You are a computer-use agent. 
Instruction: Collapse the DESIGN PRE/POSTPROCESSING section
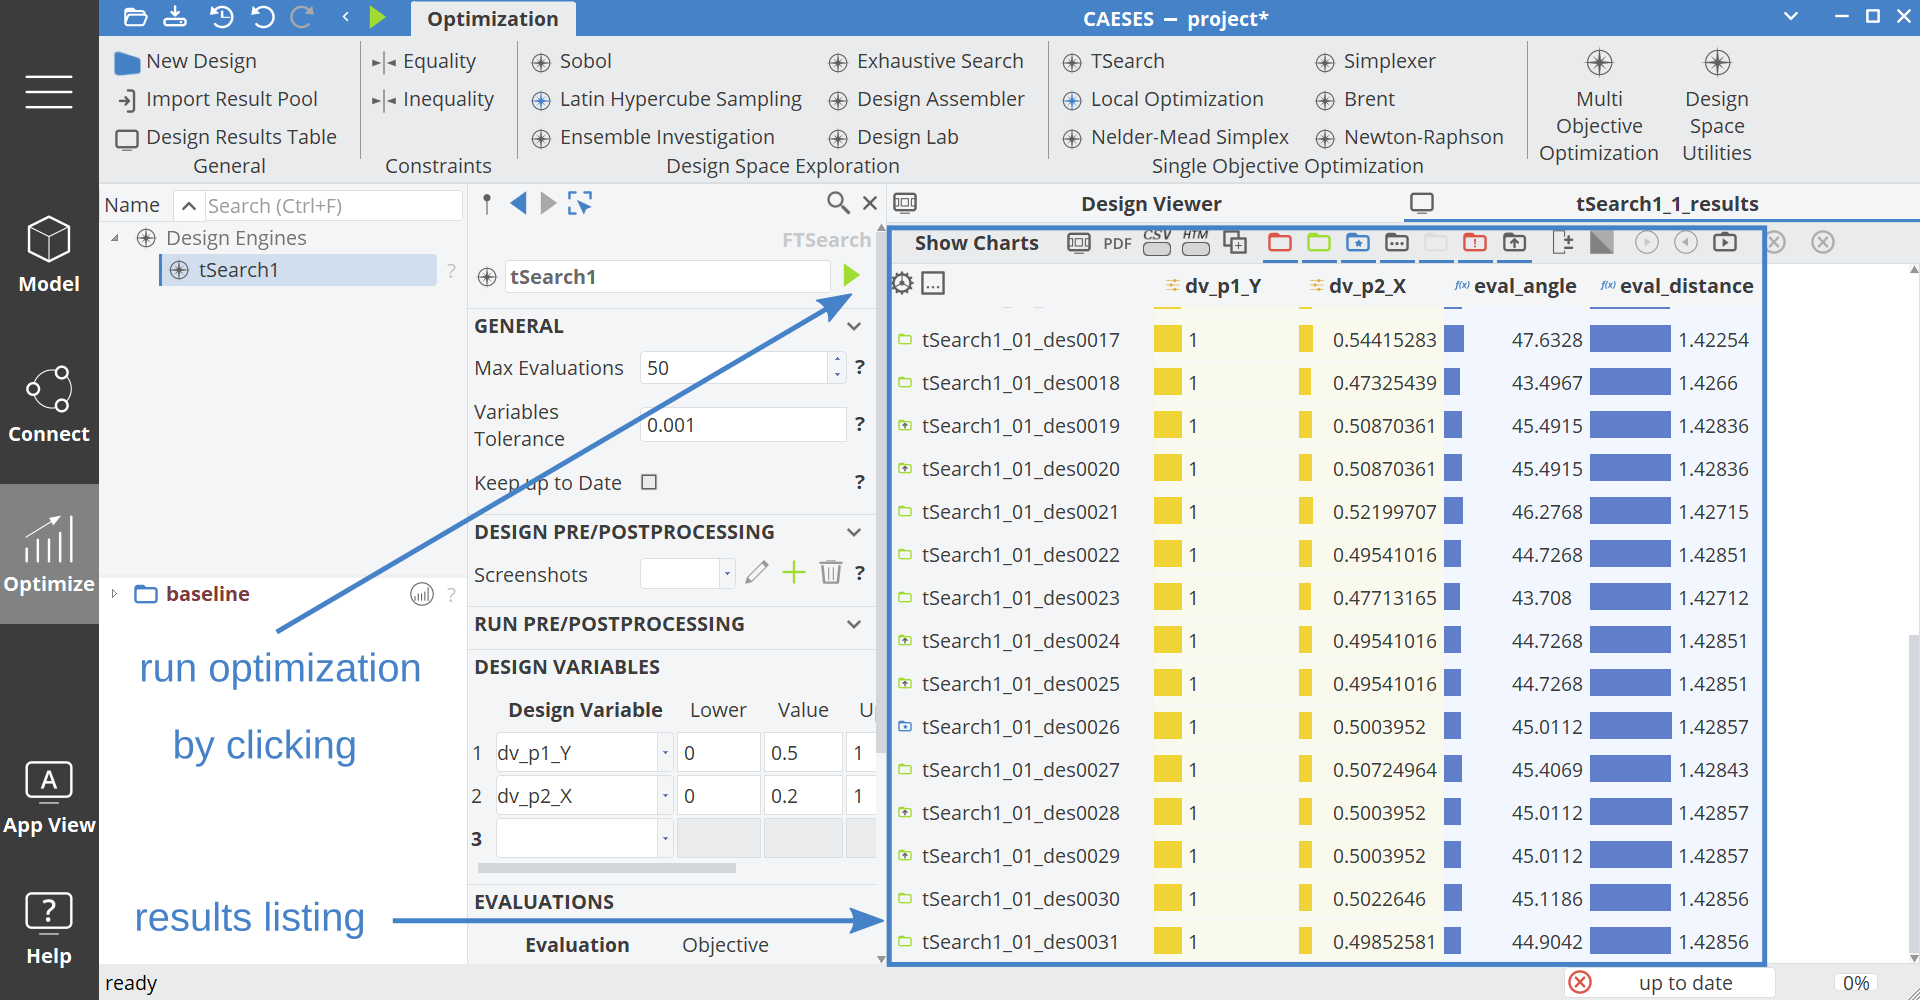pyautogui.click(x=854, y=532)
